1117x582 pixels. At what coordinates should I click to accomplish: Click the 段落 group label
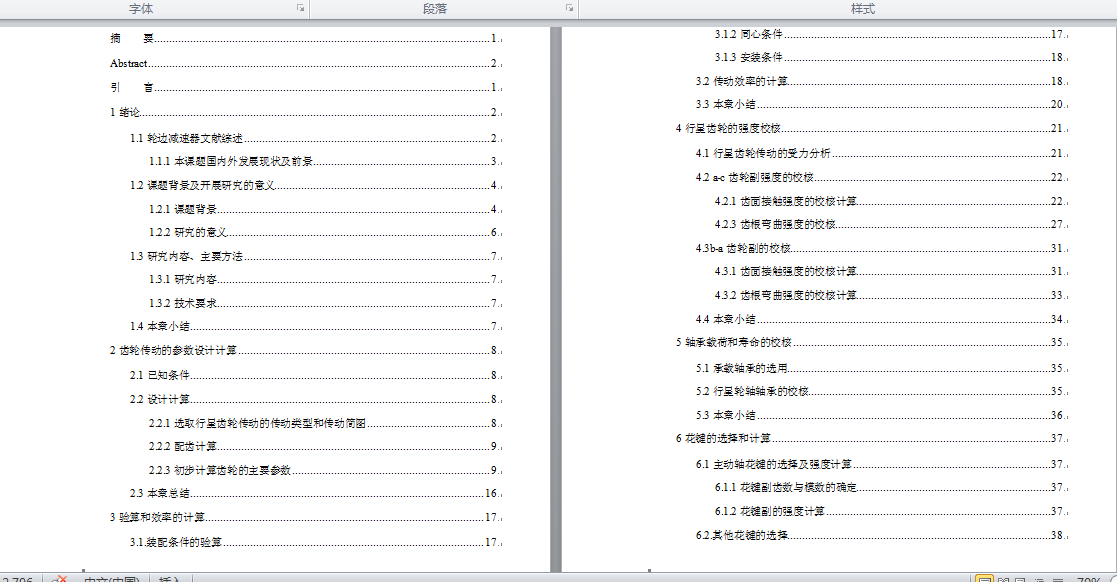[x=435, y=9]
